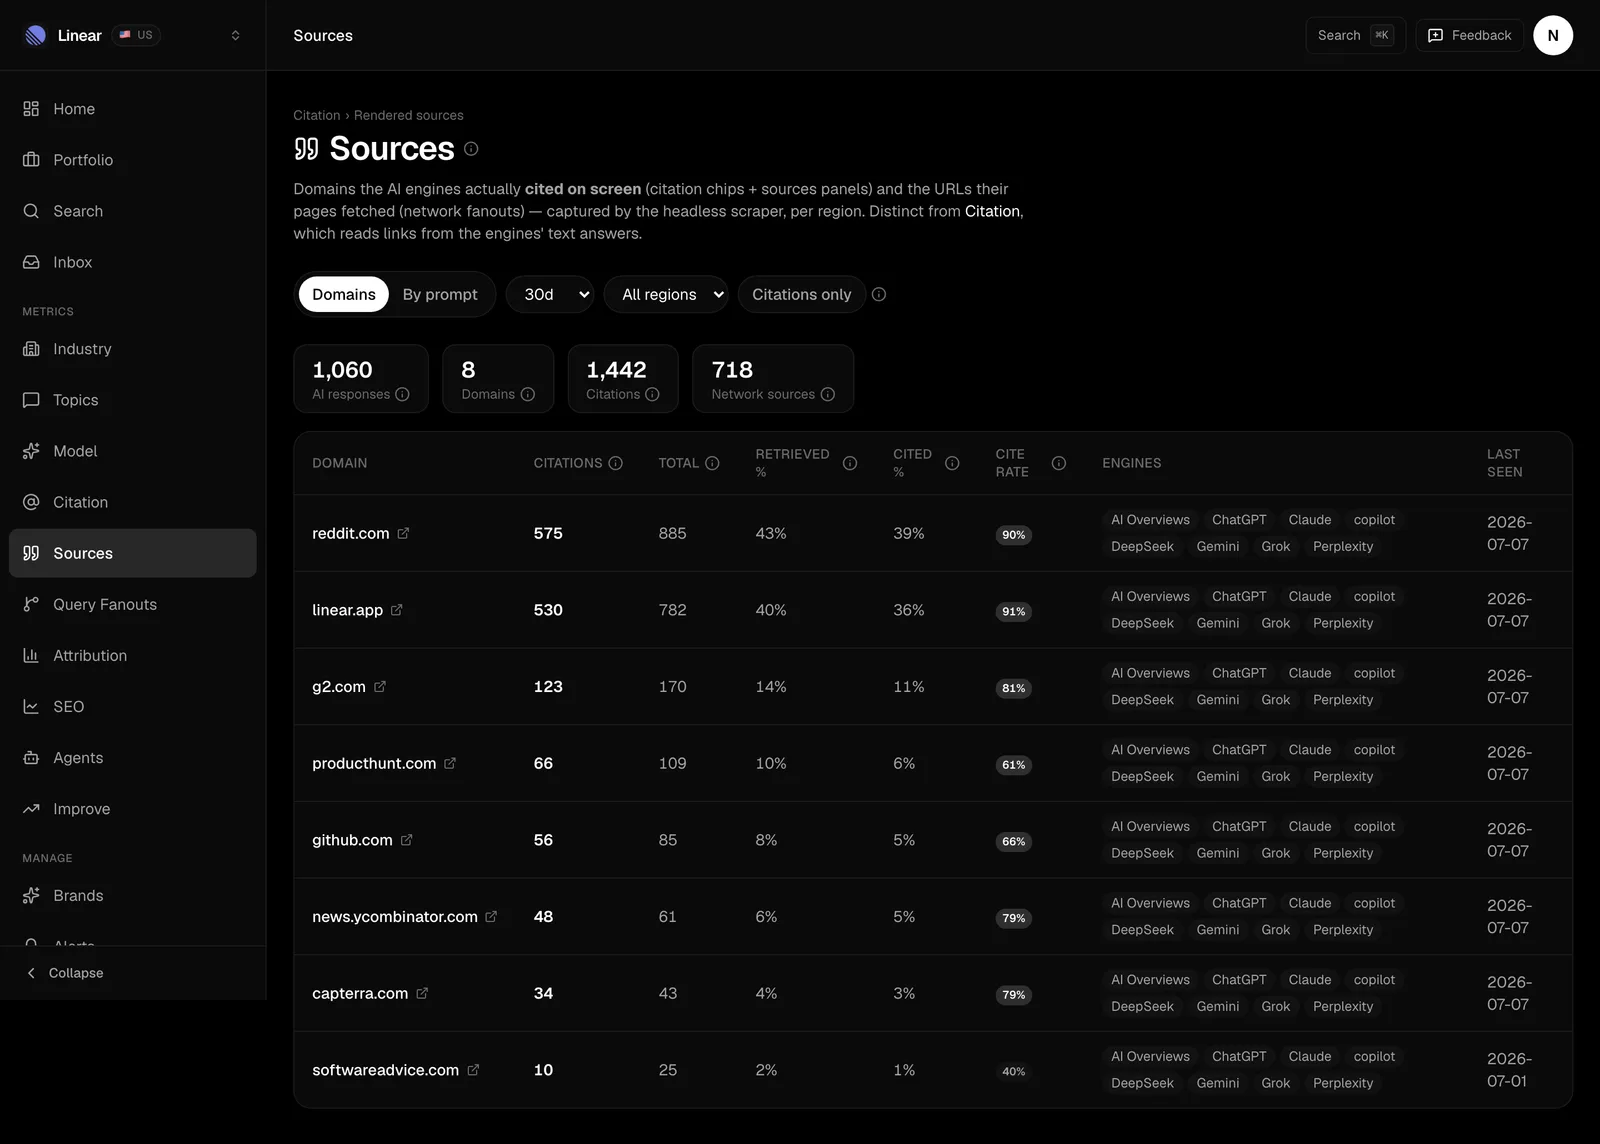Open the Search command field

pyautogui.click(x=1355, y=35)
